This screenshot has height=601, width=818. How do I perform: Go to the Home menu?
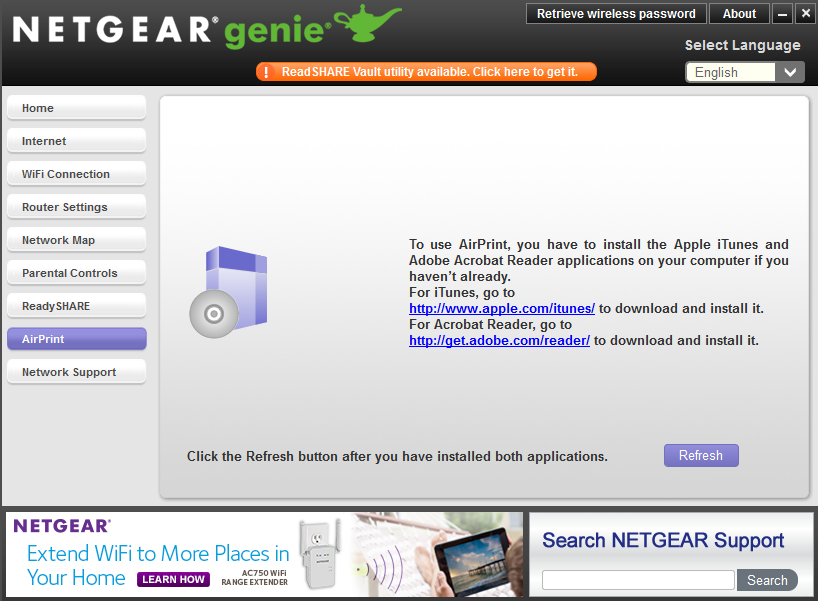tap(77, 108)
